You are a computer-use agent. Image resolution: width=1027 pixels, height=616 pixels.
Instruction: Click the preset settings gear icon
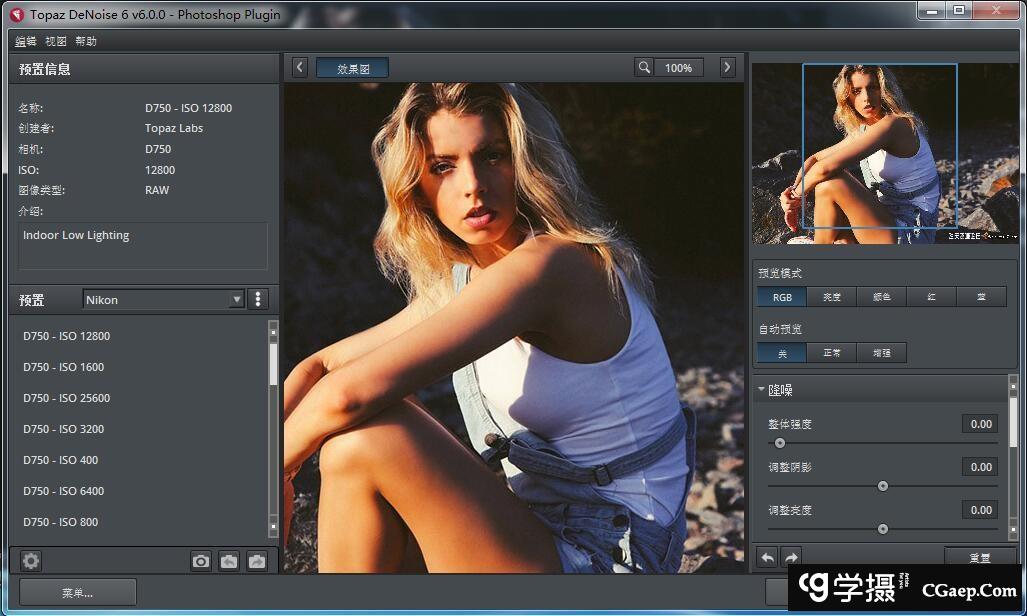(x=31, y=561)
